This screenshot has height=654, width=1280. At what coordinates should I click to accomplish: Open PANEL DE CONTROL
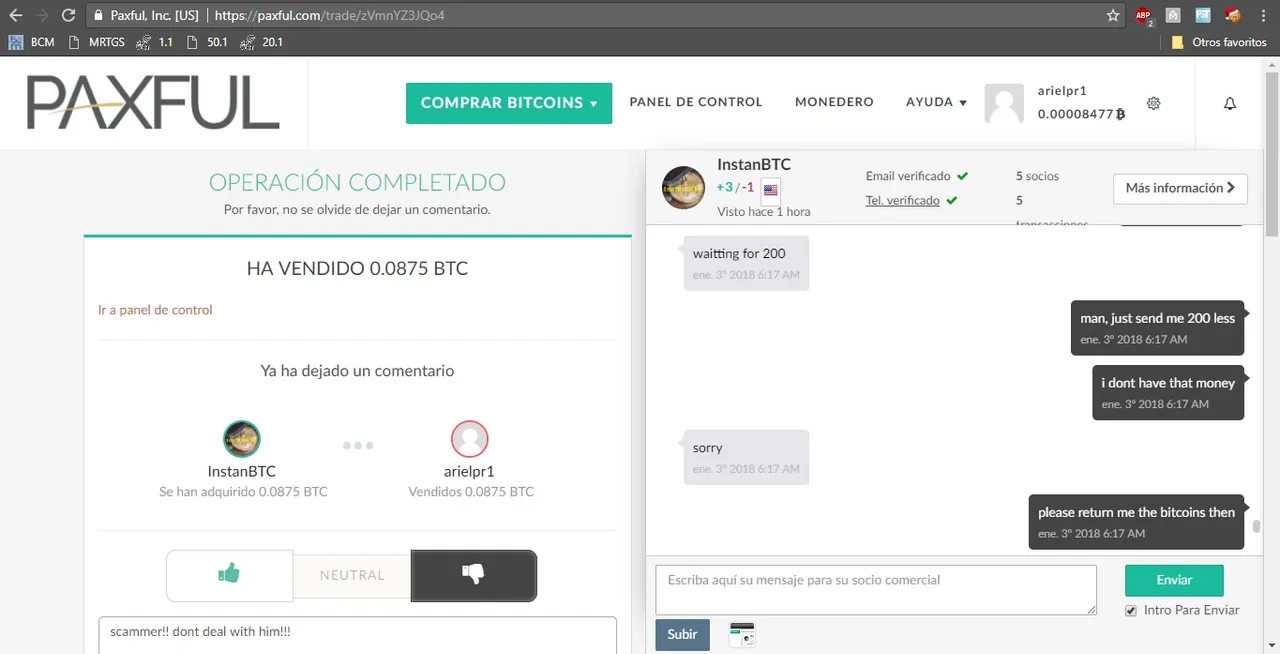(x=696, y=102)
